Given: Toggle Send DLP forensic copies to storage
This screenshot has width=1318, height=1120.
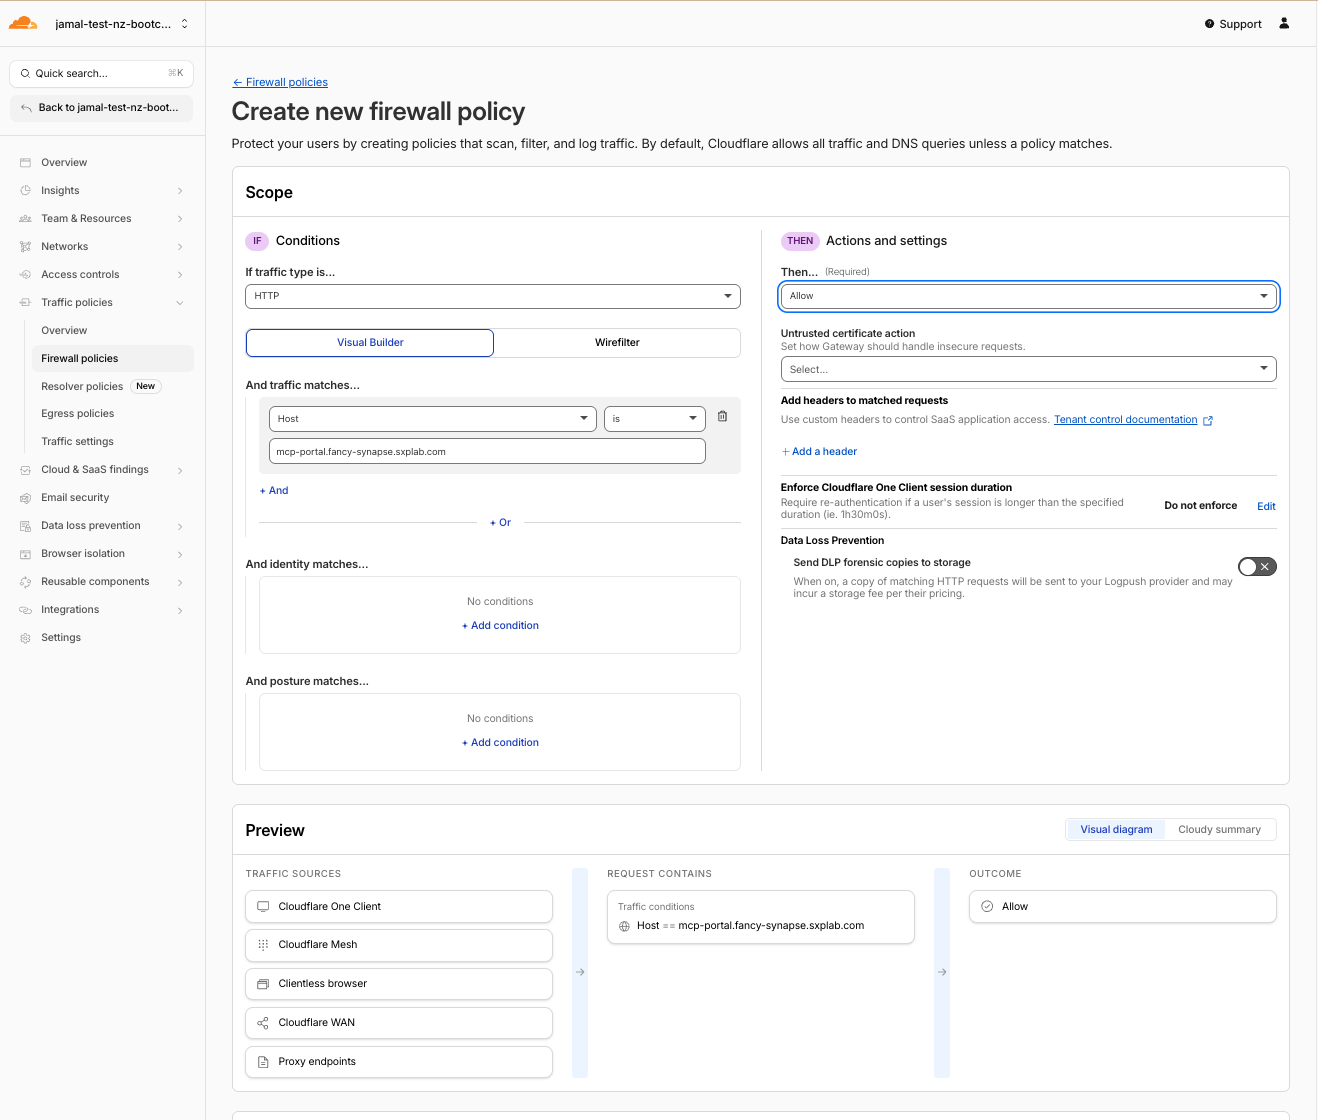Looking at the screenshot, I should 1257,567.
